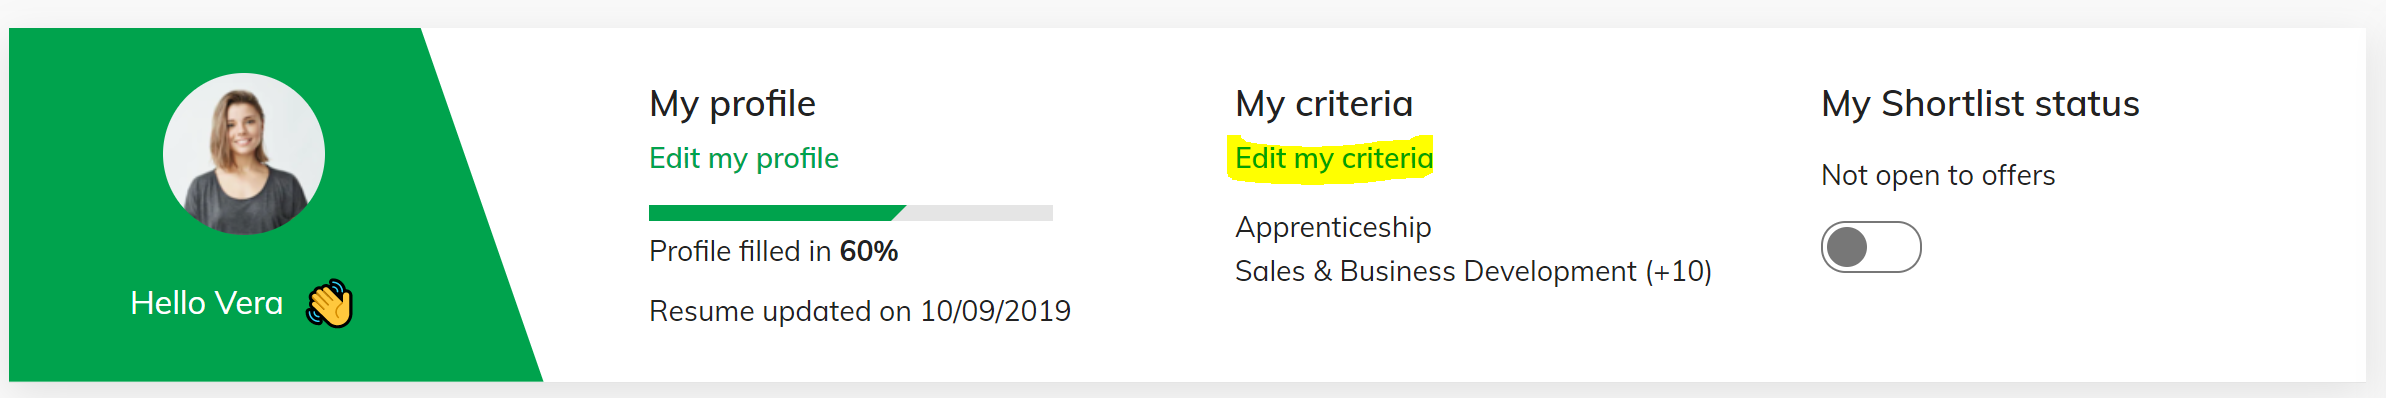Click the green filled part of progress bar
The width and height of the screenshot is (2386, 398).
coord(776,213)
